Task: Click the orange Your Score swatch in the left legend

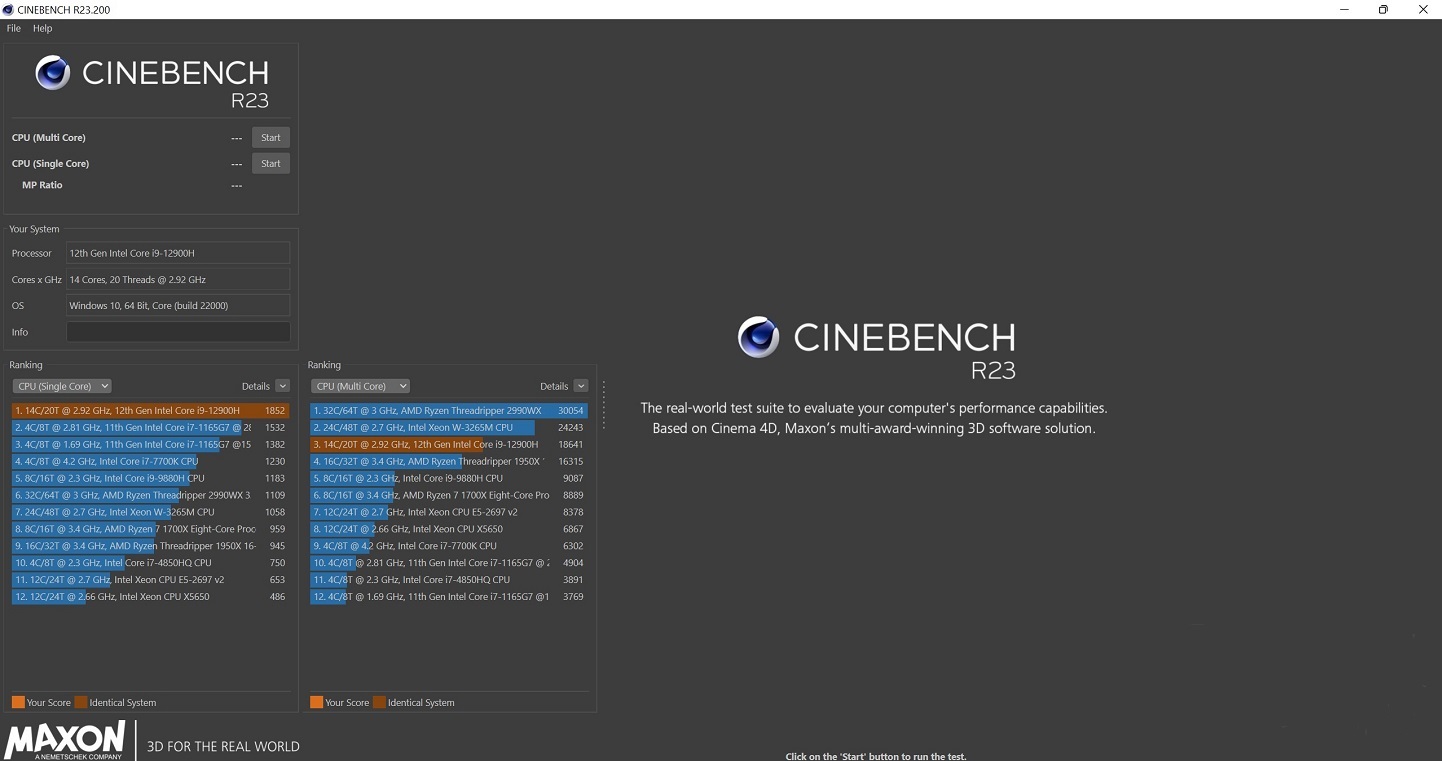Action: click(18, 703)
